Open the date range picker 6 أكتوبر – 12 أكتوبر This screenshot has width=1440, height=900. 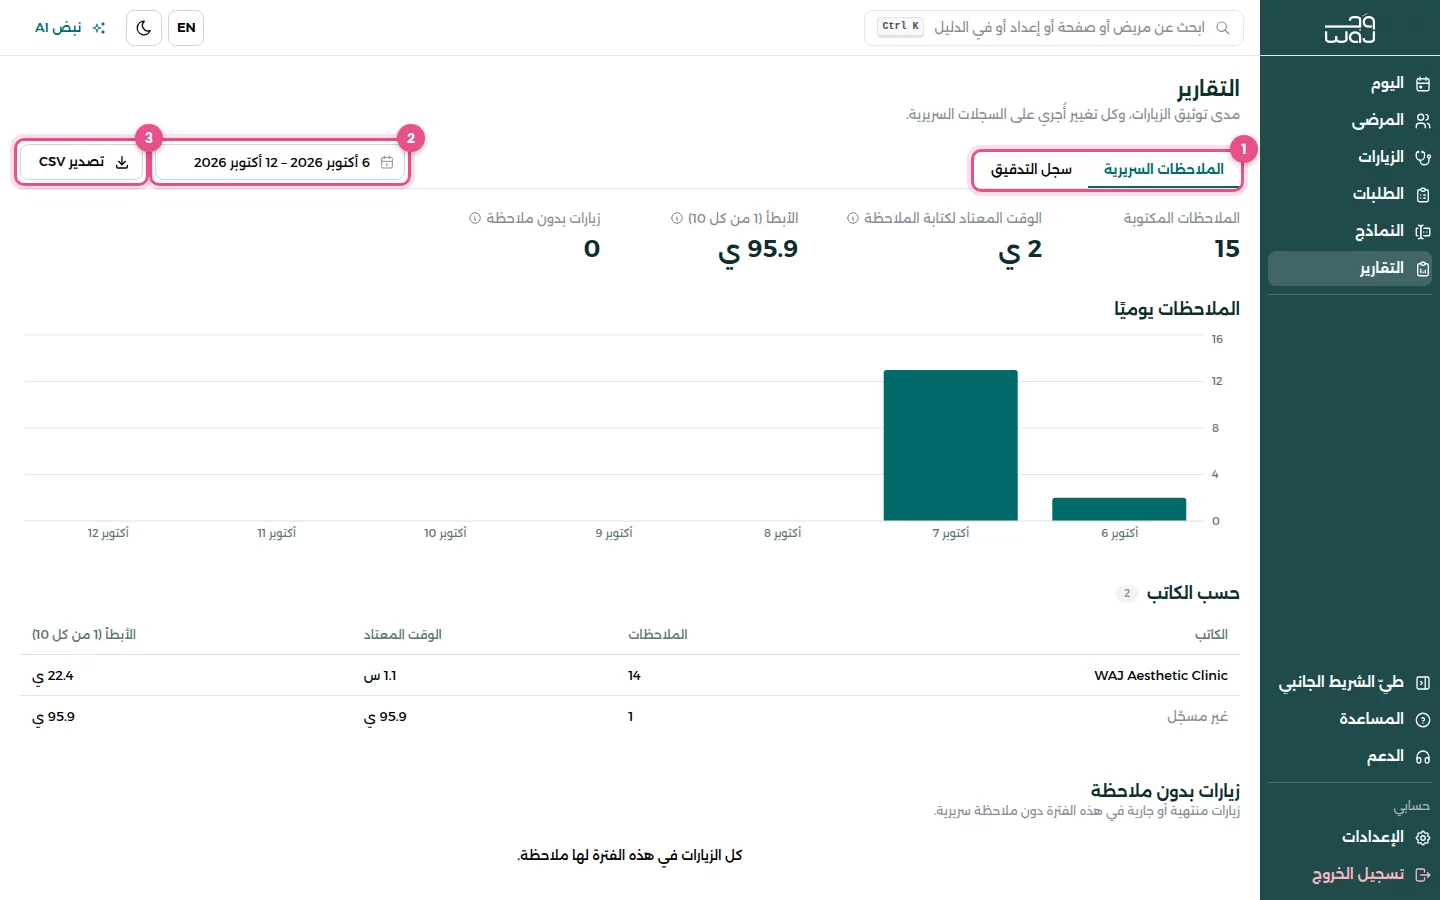click(281, 162)
